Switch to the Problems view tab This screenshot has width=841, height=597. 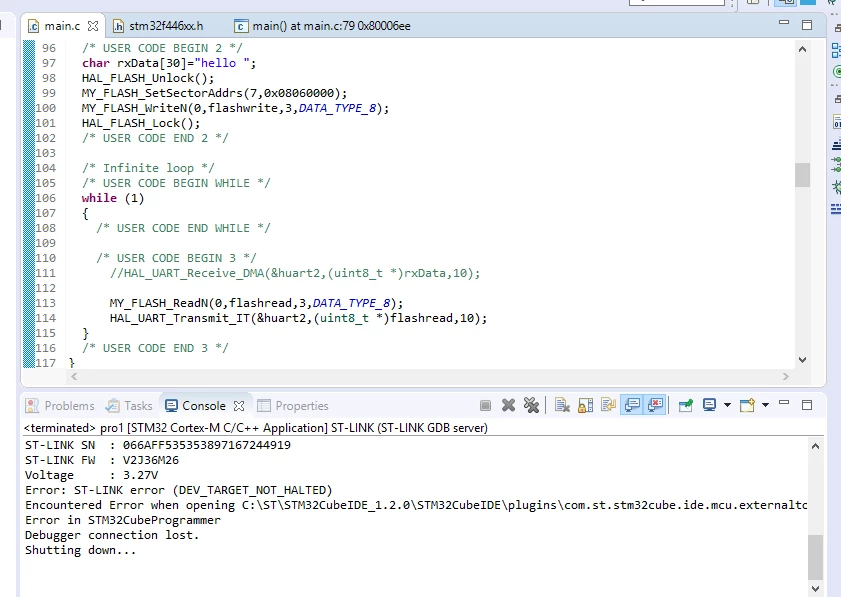tap(60, 406)
